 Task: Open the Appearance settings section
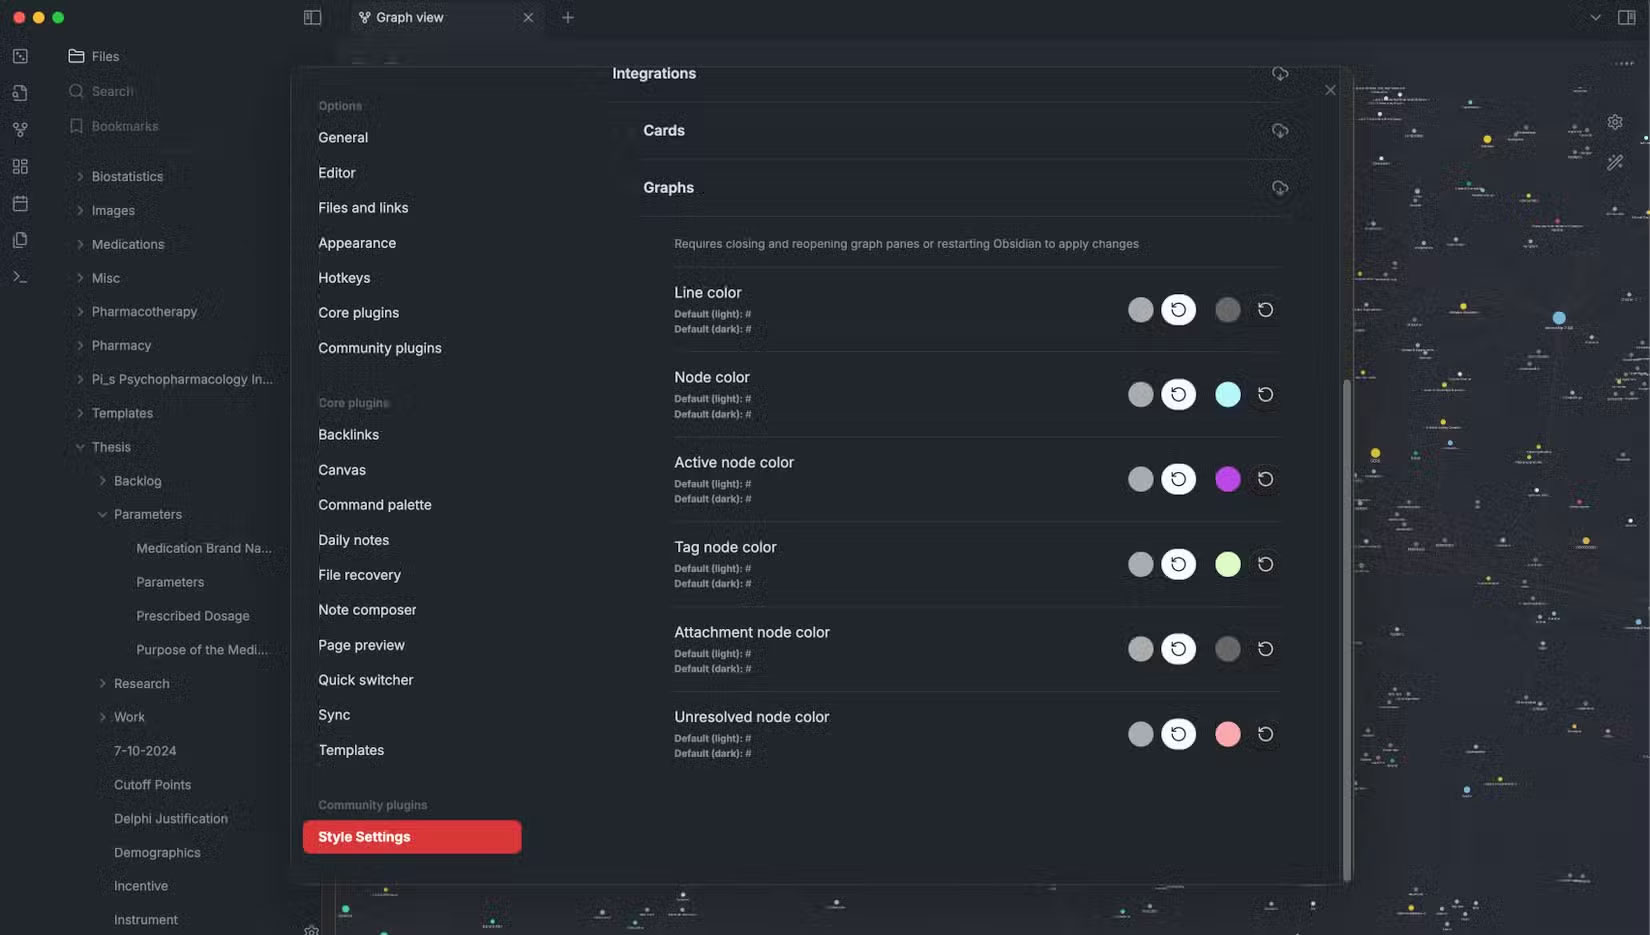coord(357,242)
